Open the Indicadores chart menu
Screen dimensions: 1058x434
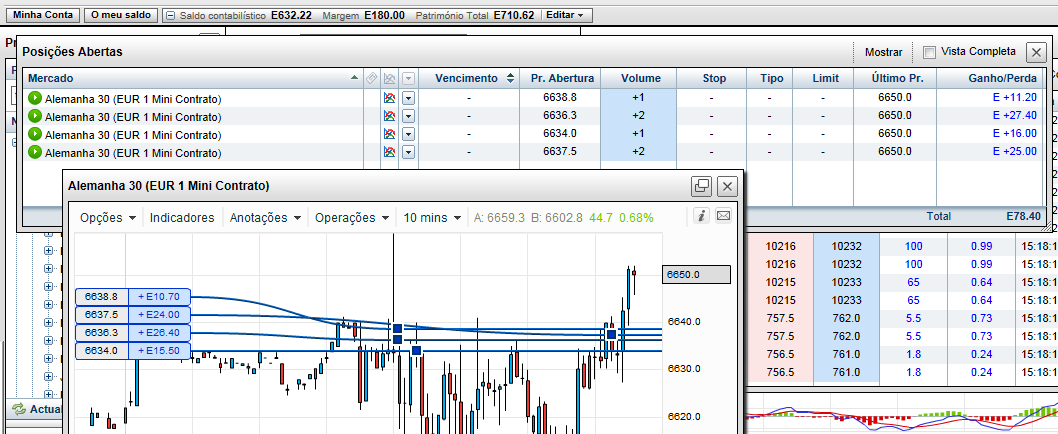click(182, 217)
